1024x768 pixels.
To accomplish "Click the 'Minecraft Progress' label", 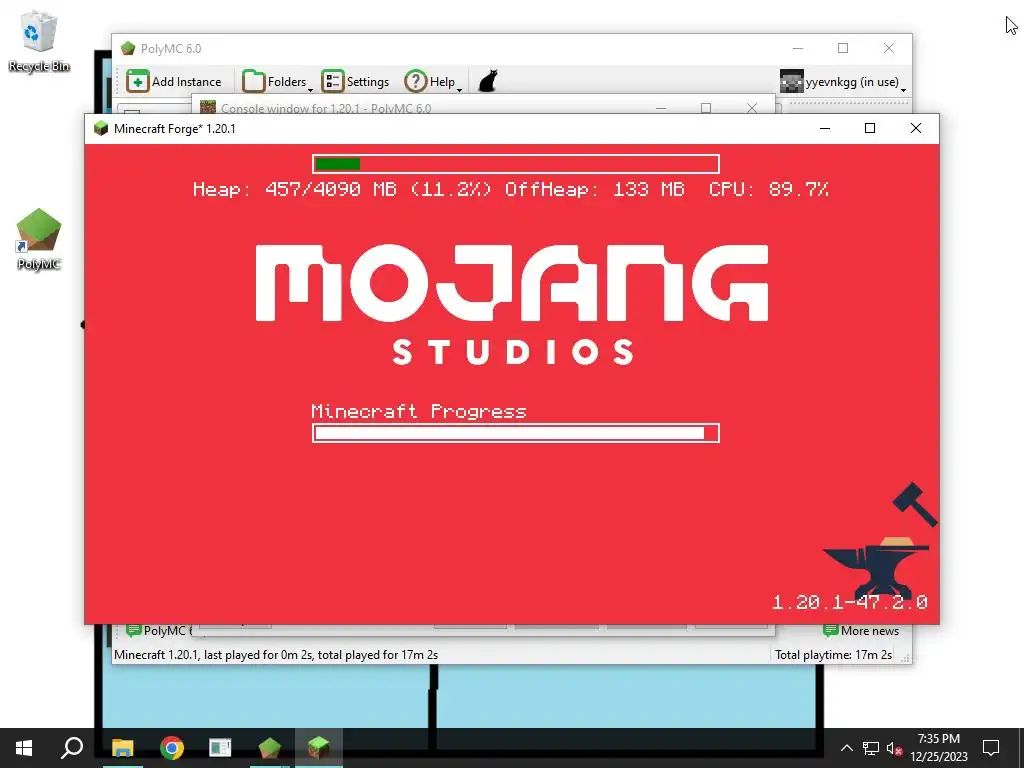I will tap(419, 411).
